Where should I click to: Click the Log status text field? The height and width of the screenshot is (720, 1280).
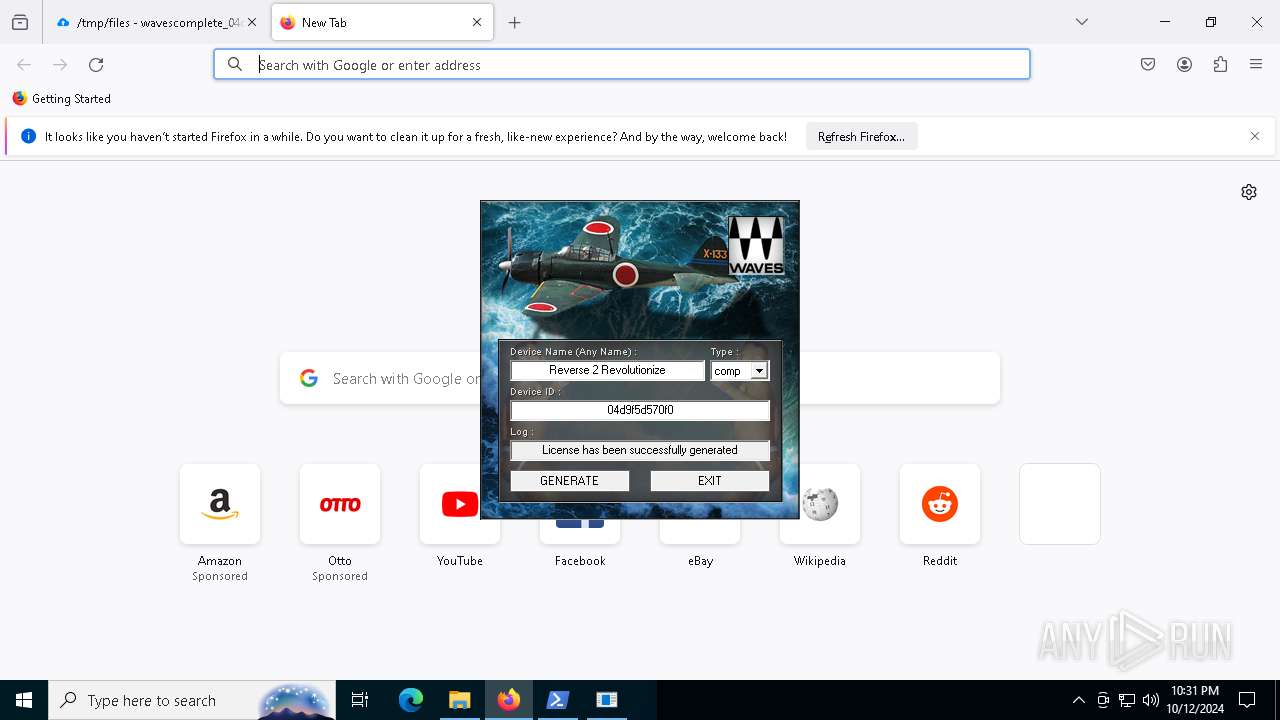coord(640,450)
